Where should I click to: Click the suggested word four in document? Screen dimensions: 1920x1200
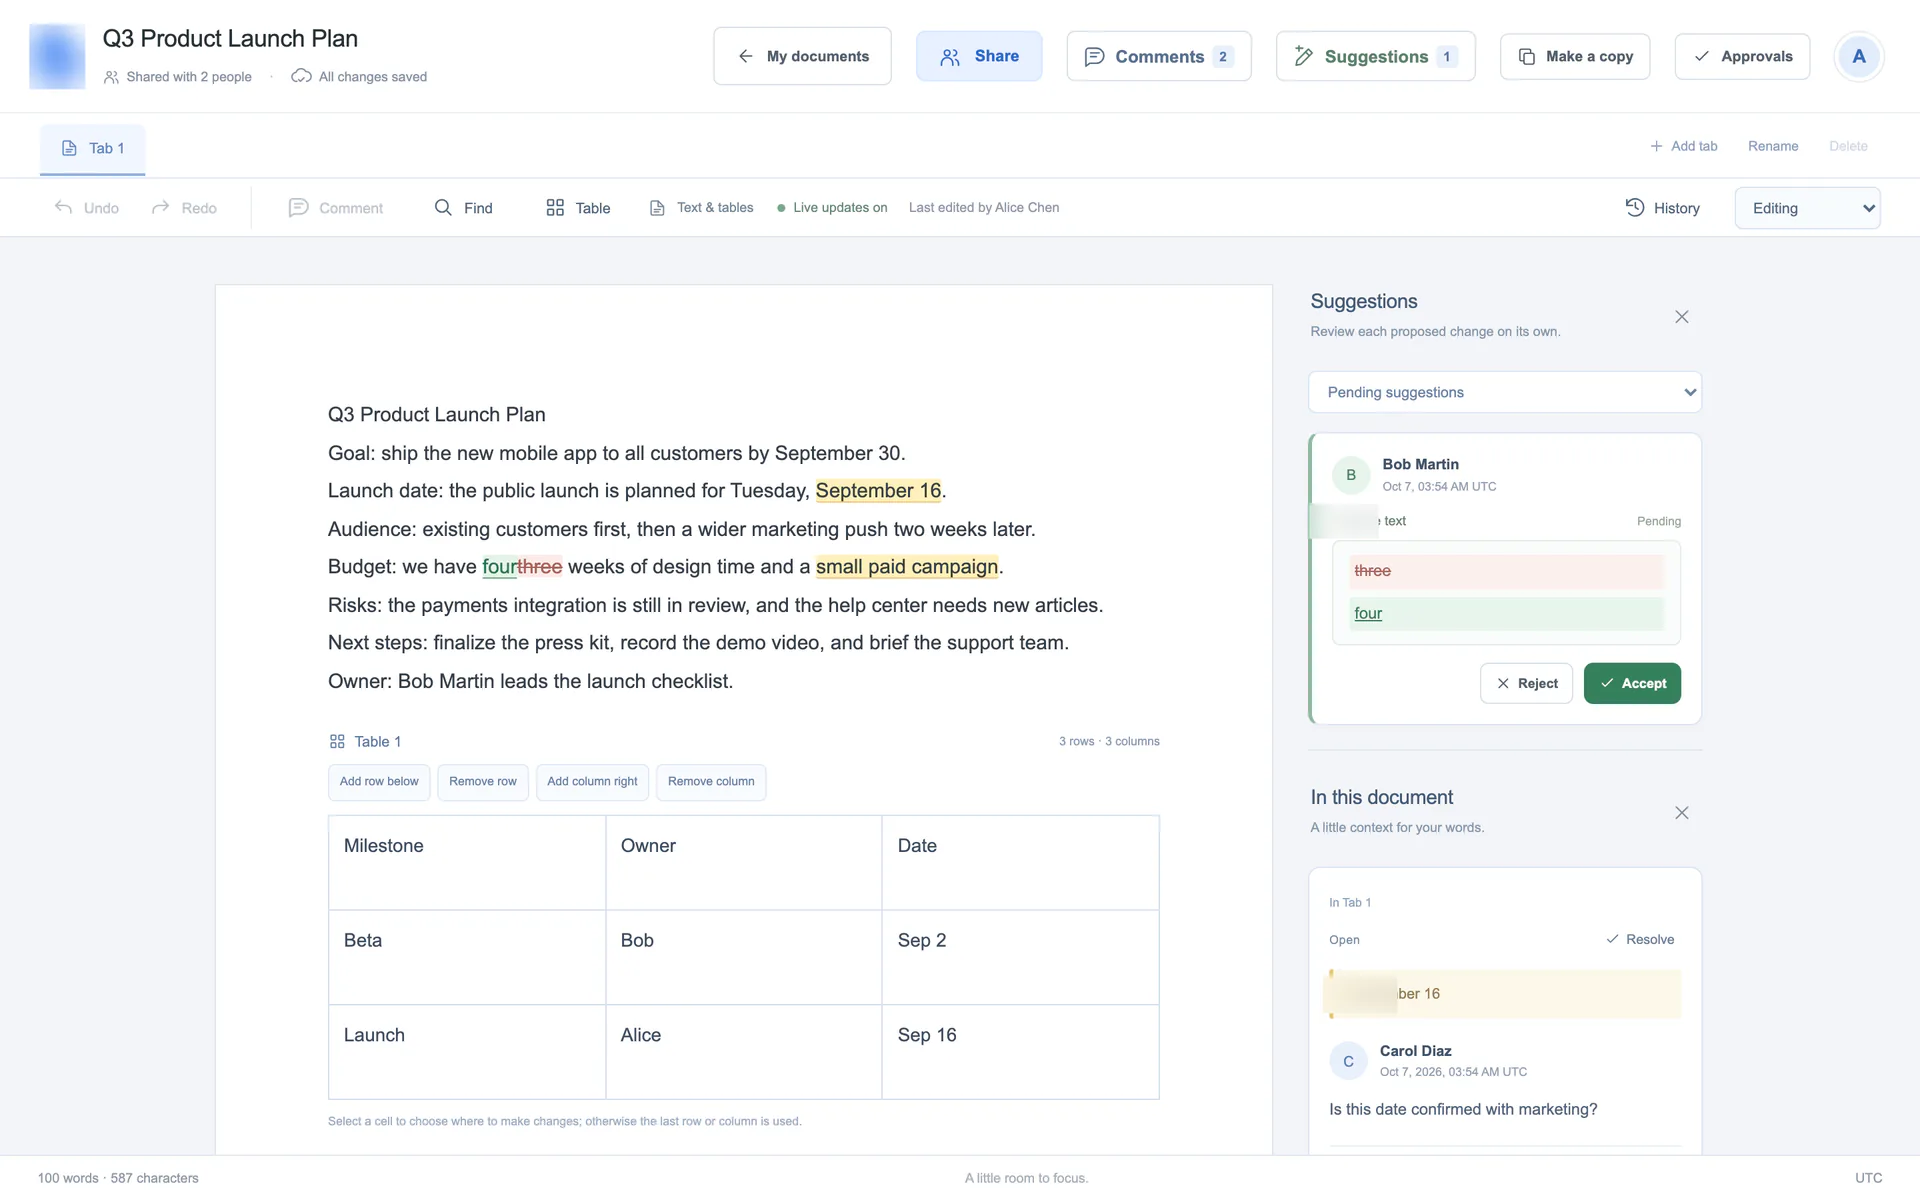499,567
